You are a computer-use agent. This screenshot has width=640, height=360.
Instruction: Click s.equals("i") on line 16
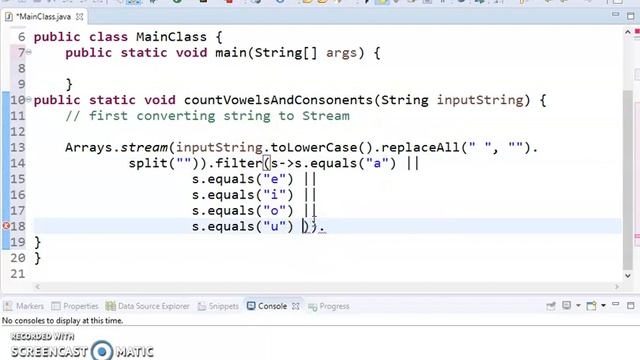pos(242,195)
